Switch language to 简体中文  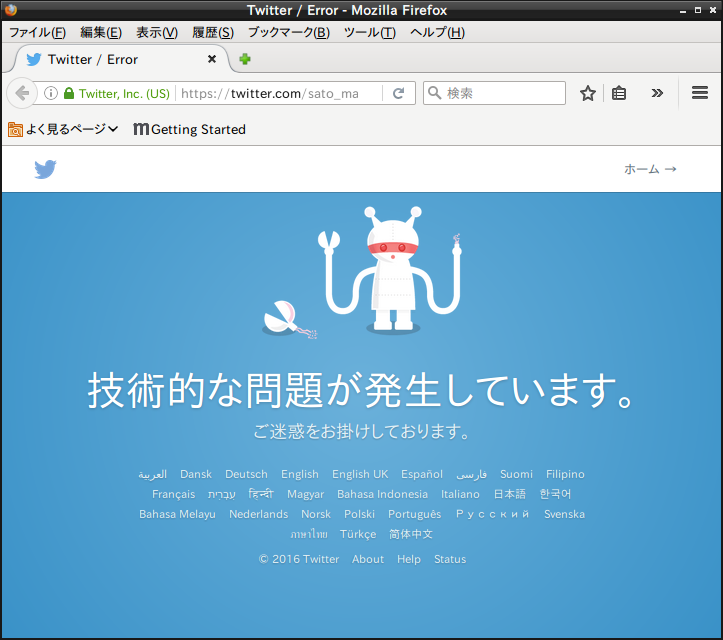[x=411, y=534]
